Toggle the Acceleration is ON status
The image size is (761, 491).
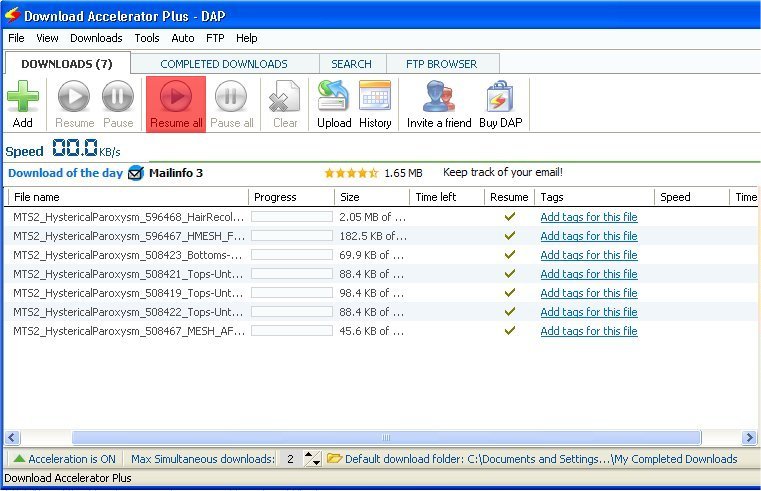tap(72, 459)
